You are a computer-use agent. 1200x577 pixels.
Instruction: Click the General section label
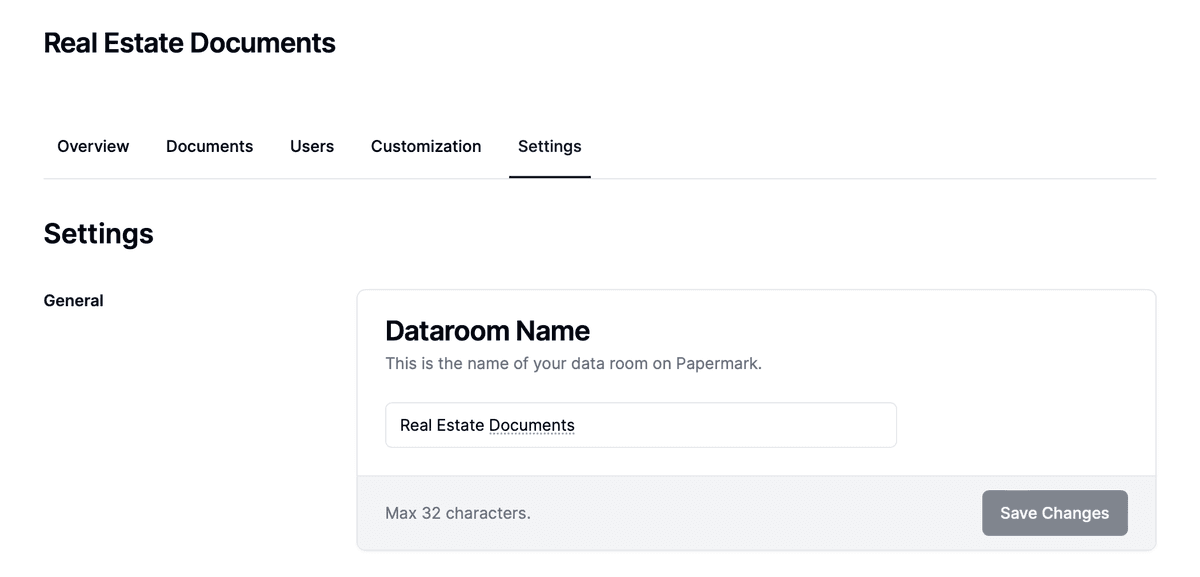point(73,300)
